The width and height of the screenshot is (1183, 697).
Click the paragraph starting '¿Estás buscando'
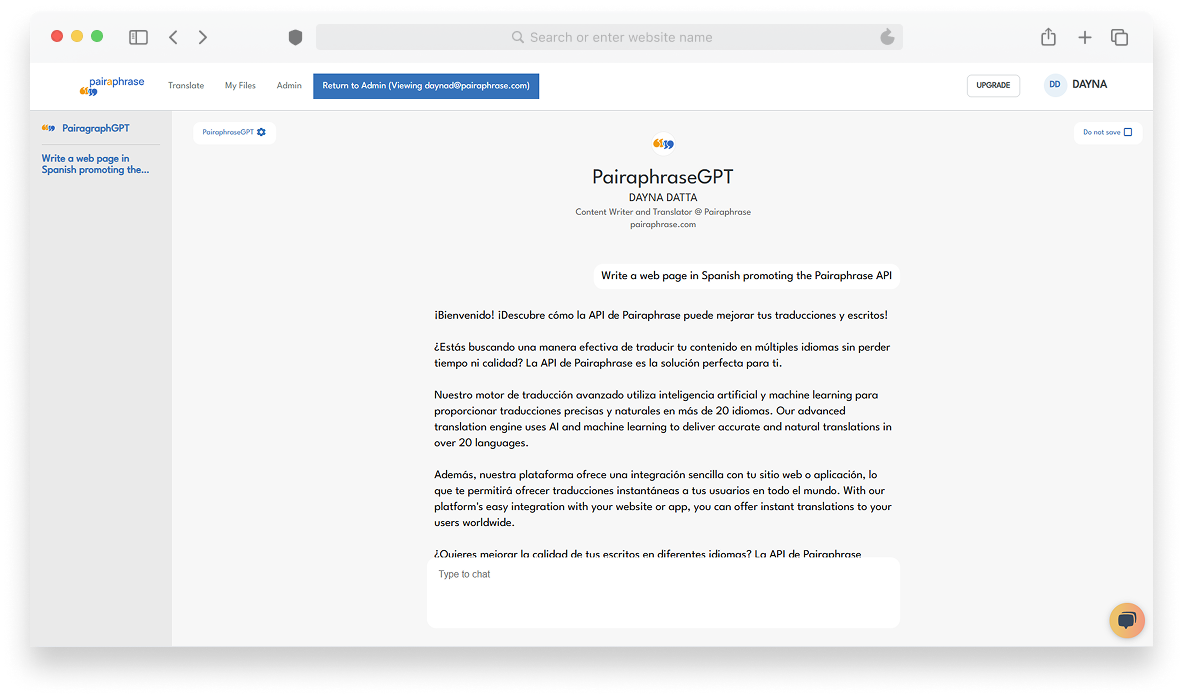[x=662, y=355]
